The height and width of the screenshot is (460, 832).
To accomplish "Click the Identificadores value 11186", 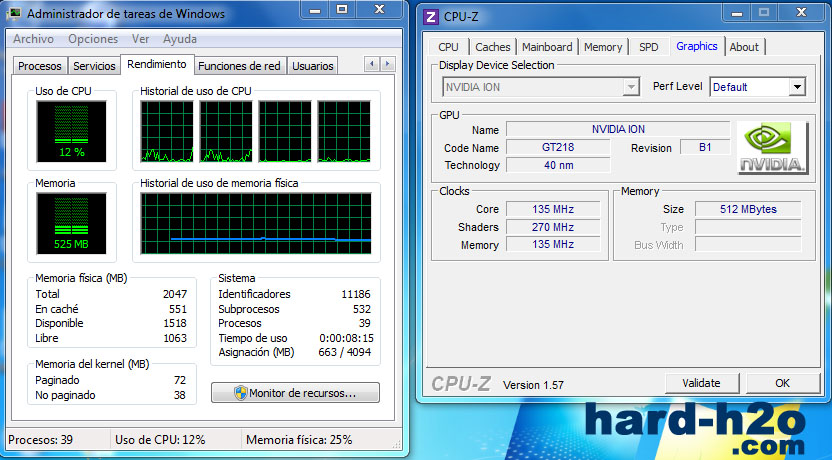I will 356,294.
